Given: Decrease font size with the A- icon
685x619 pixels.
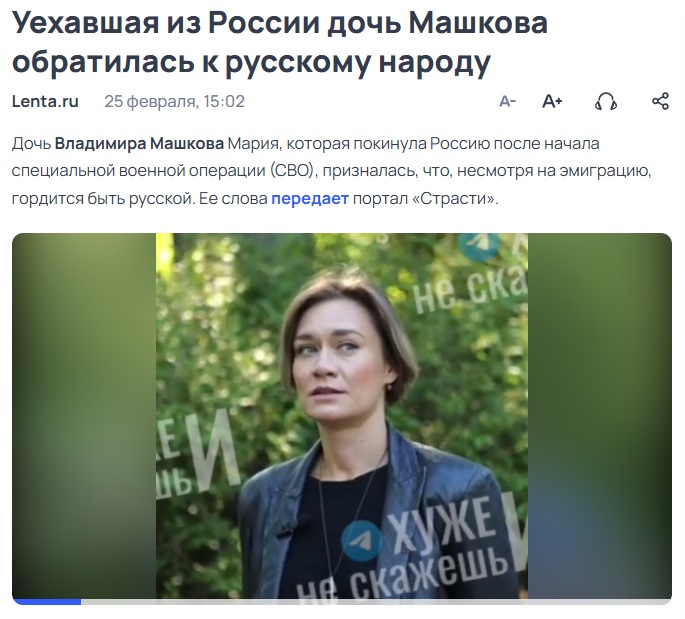Looking at the screenshot, I should pos(507,101).
